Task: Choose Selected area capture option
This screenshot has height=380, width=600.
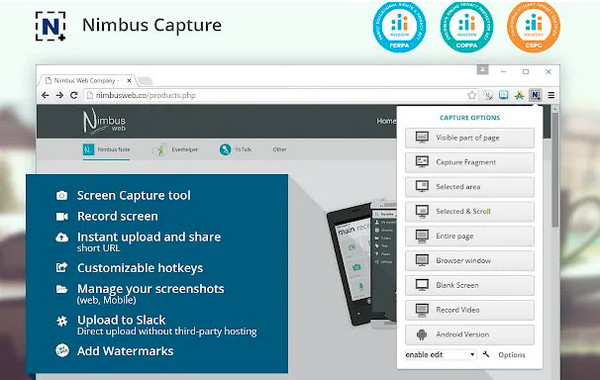Action: point(470,187)
